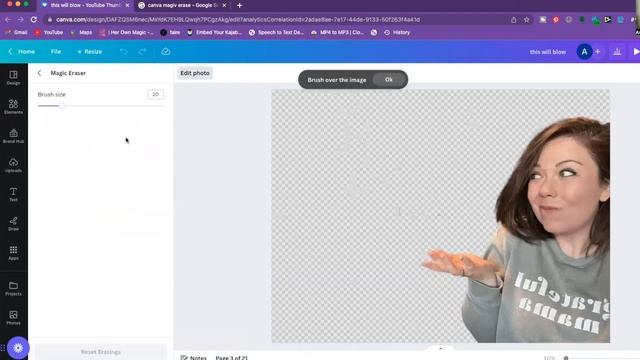Open the faire bookmark
640x360 pixels.
tap(170, 32)
